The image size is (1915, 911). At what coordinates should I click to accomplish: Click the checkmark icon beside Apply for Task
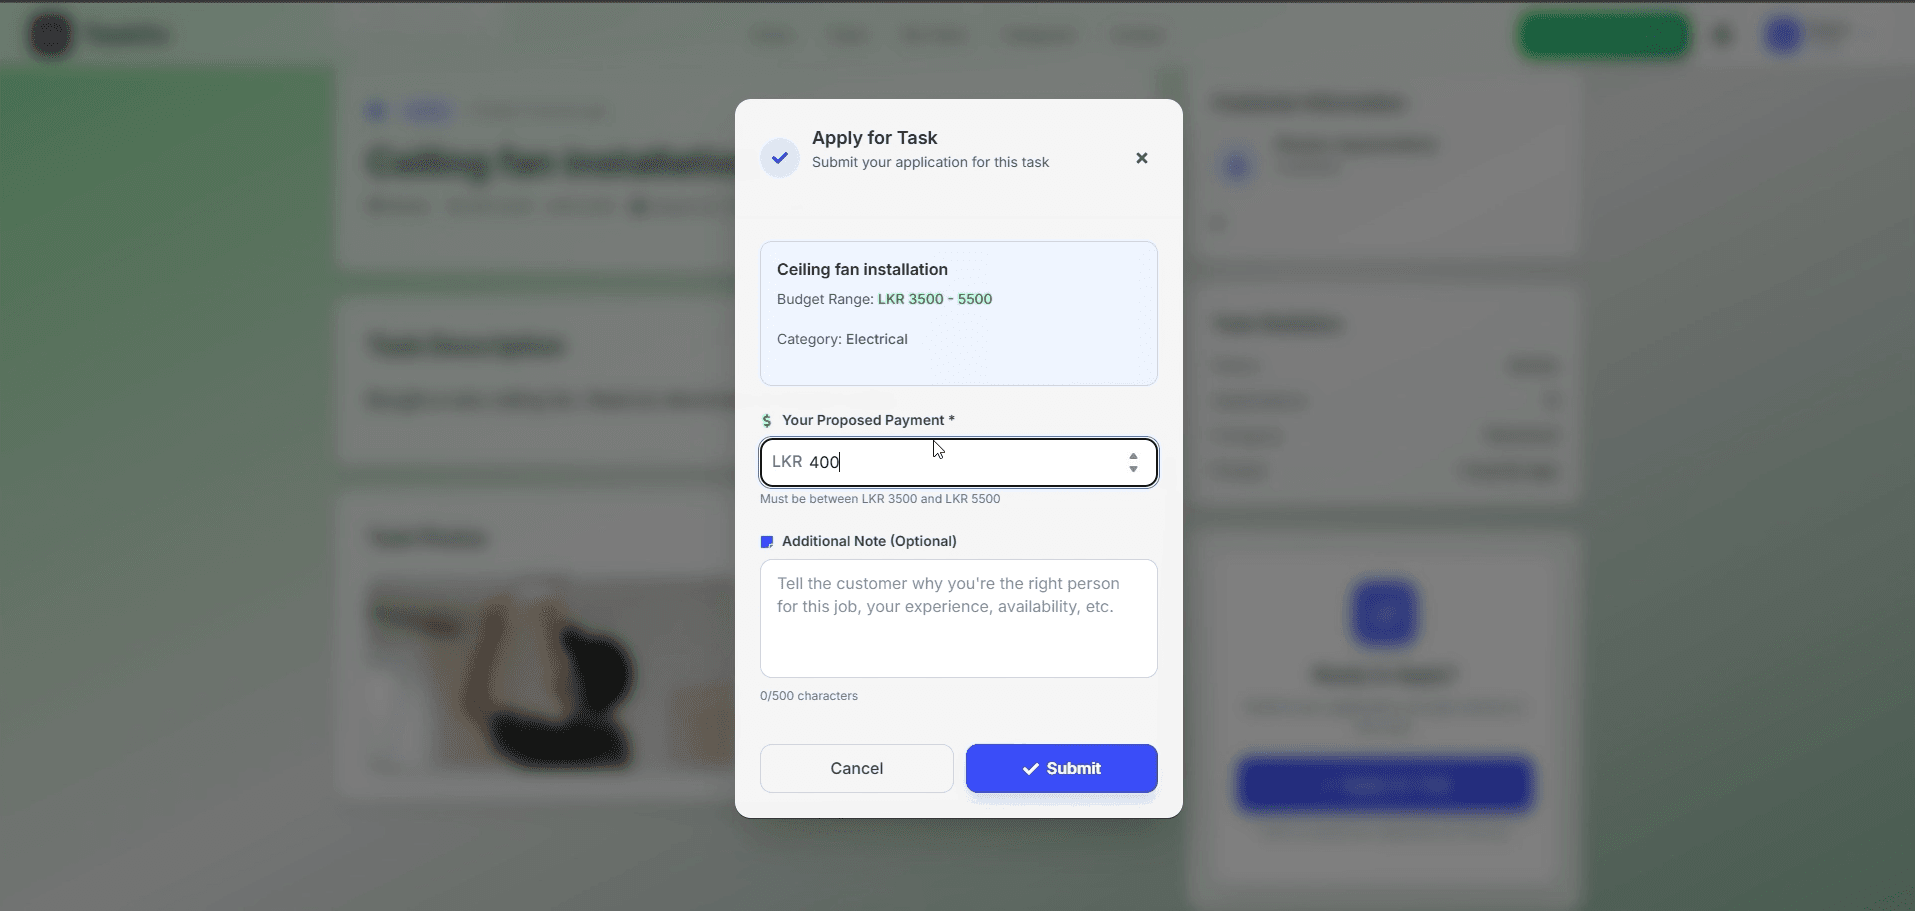coord(780,158)
